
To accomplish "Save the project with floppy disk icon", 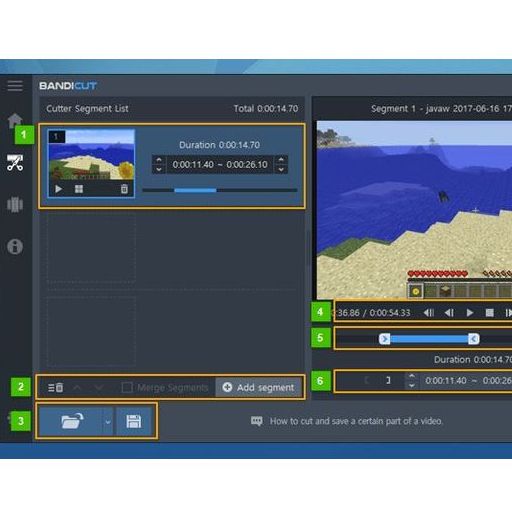I will pyautogui.click(x=134, y=421).
